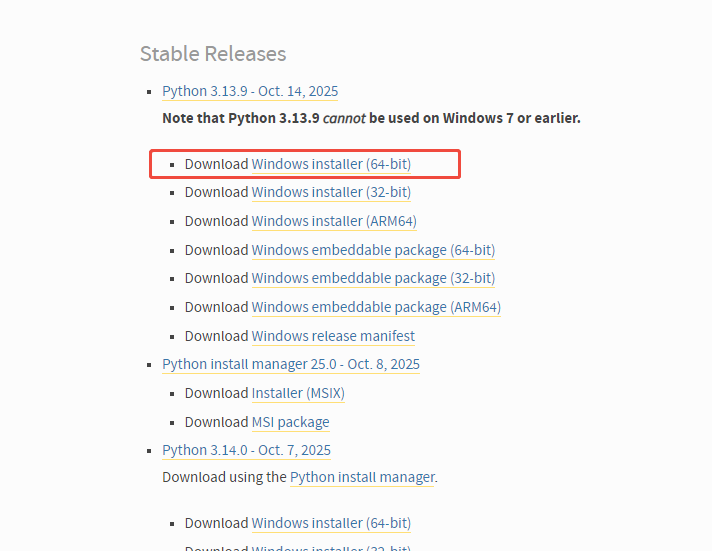Click the MSI package download link
712x551 pixels.
290,422
